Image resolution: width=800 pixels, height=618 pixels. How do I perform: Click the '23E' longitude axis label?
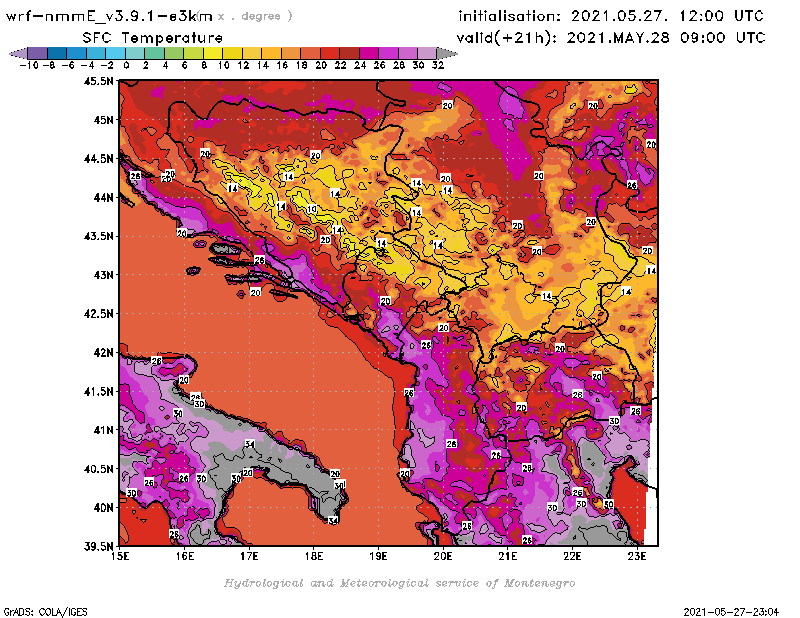point(637,556)
